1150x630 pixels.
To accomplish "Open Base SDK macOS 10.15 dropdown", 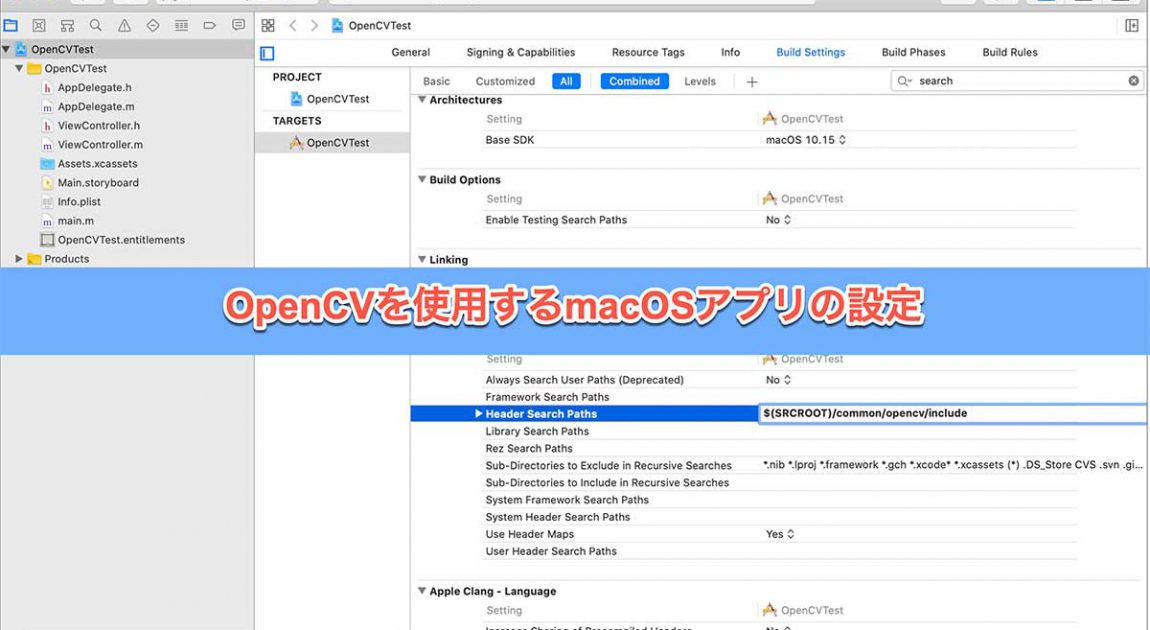I will tap(806, 140).
